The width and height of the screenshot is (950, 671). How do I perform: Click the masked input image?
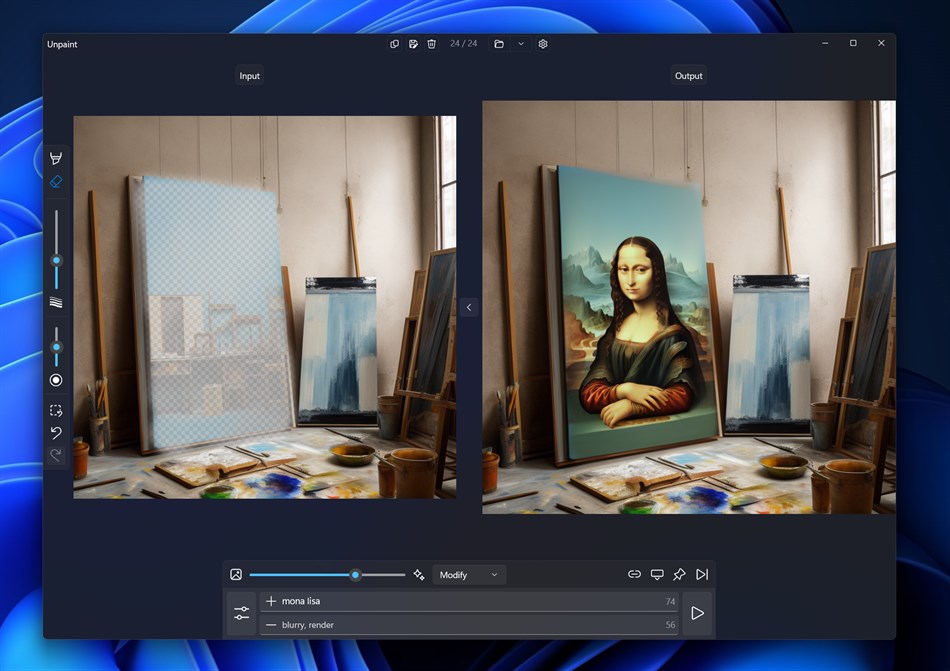[265, 307]
